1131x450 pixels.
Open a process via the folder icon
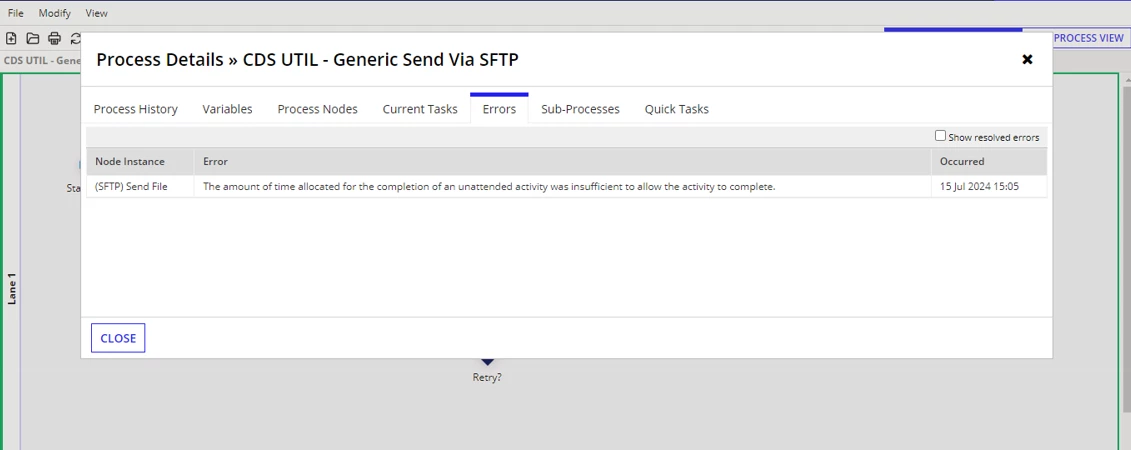pyautogui.click(x=32, y=38)
